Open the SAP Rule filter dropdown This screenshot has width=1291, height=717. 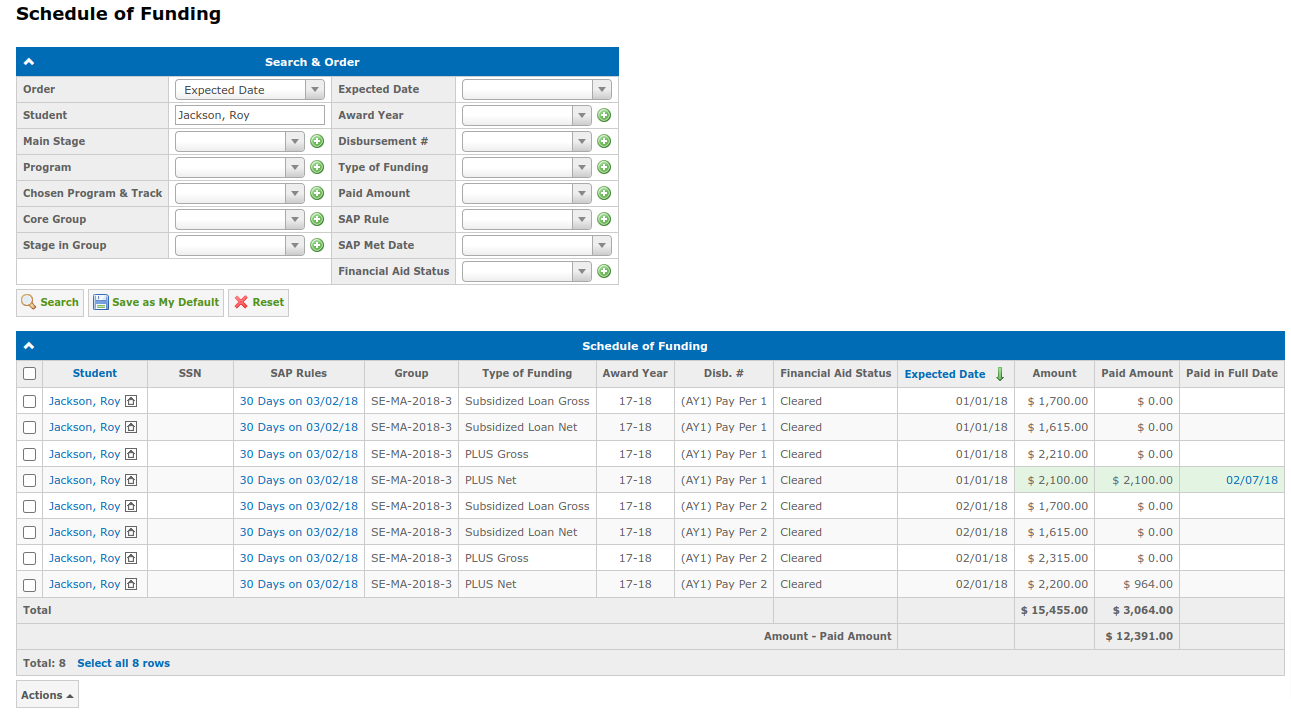(x=527, y=219)
